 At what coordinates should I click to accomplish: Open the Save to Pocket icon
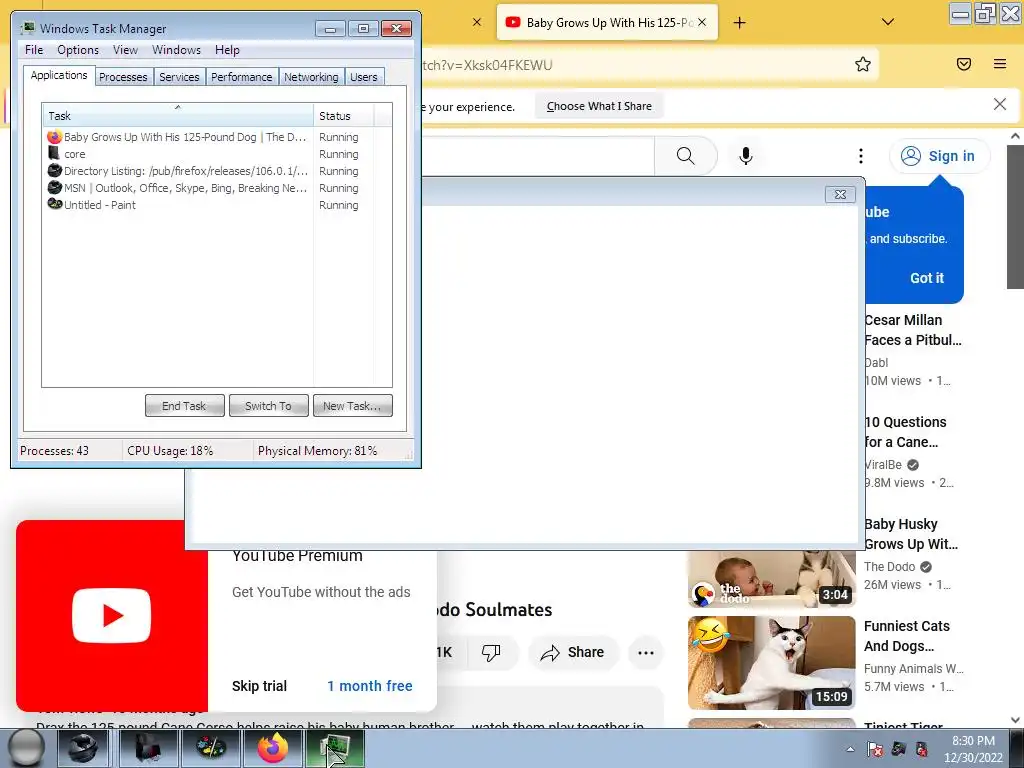pyautogui.click(x=964, y=64)
